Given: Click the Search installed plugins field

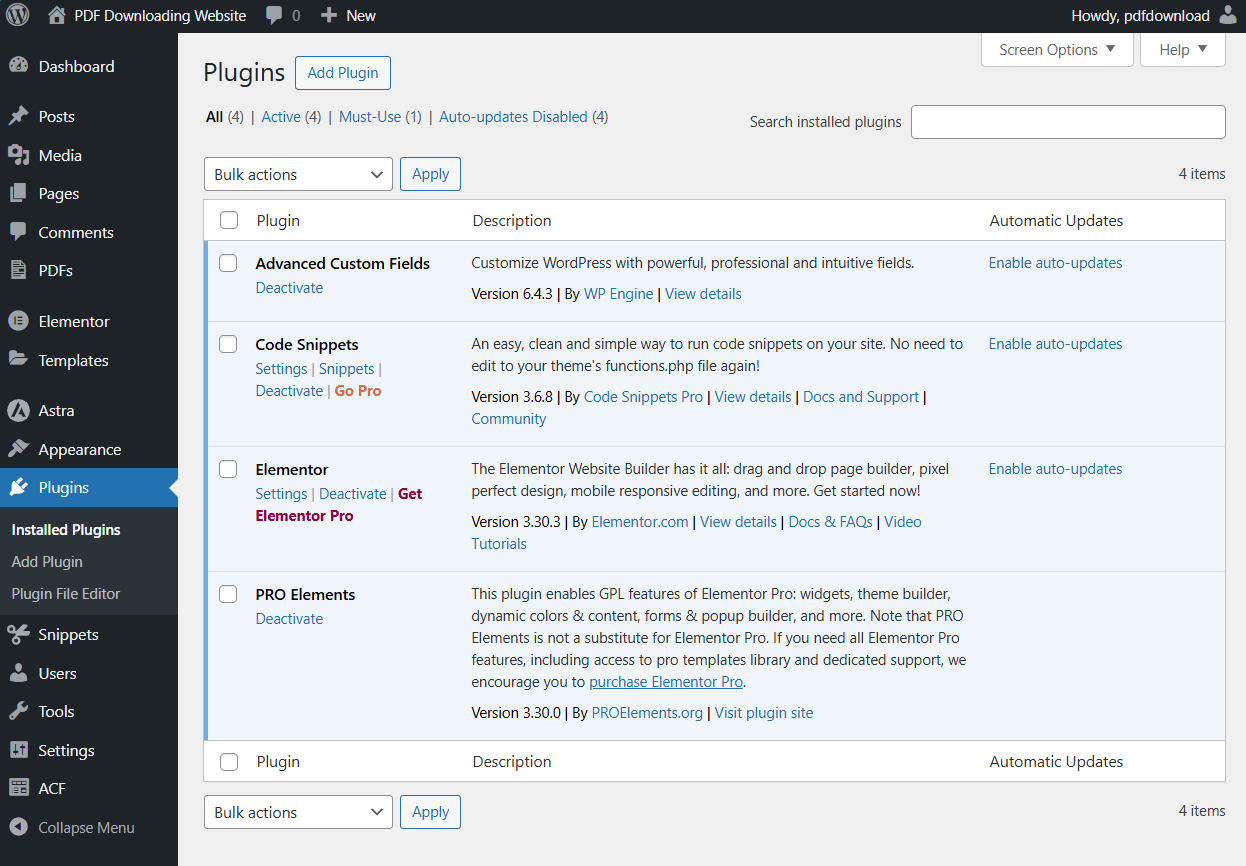Looking at the screenshot, I should [x=1068, y=122].
